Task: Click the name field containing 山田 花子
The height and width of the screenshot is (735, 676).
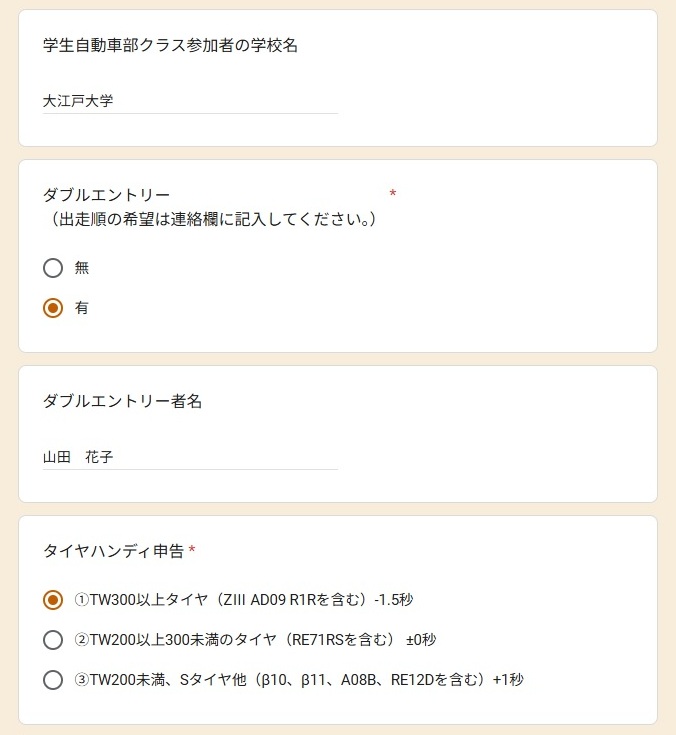Action: [x=190, y=457]
